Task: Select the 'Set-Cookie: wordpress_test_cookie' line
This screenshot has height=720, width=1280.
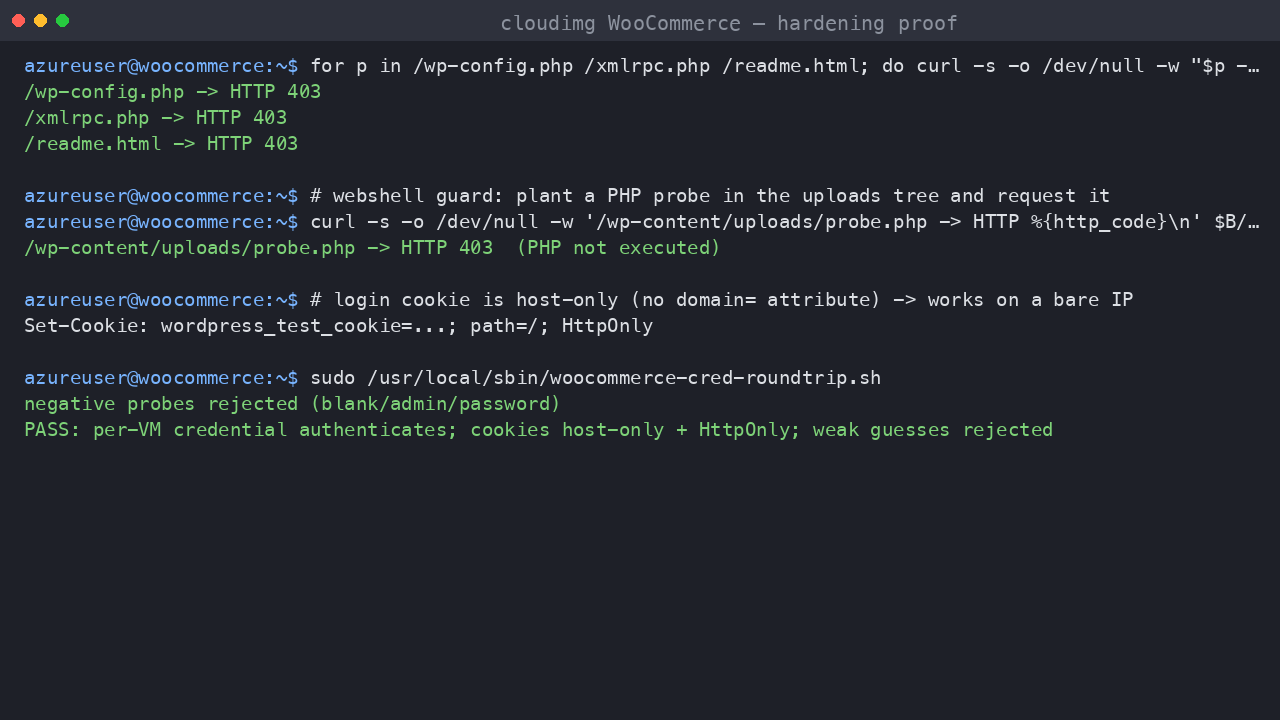Action: [x=339, y=326]
